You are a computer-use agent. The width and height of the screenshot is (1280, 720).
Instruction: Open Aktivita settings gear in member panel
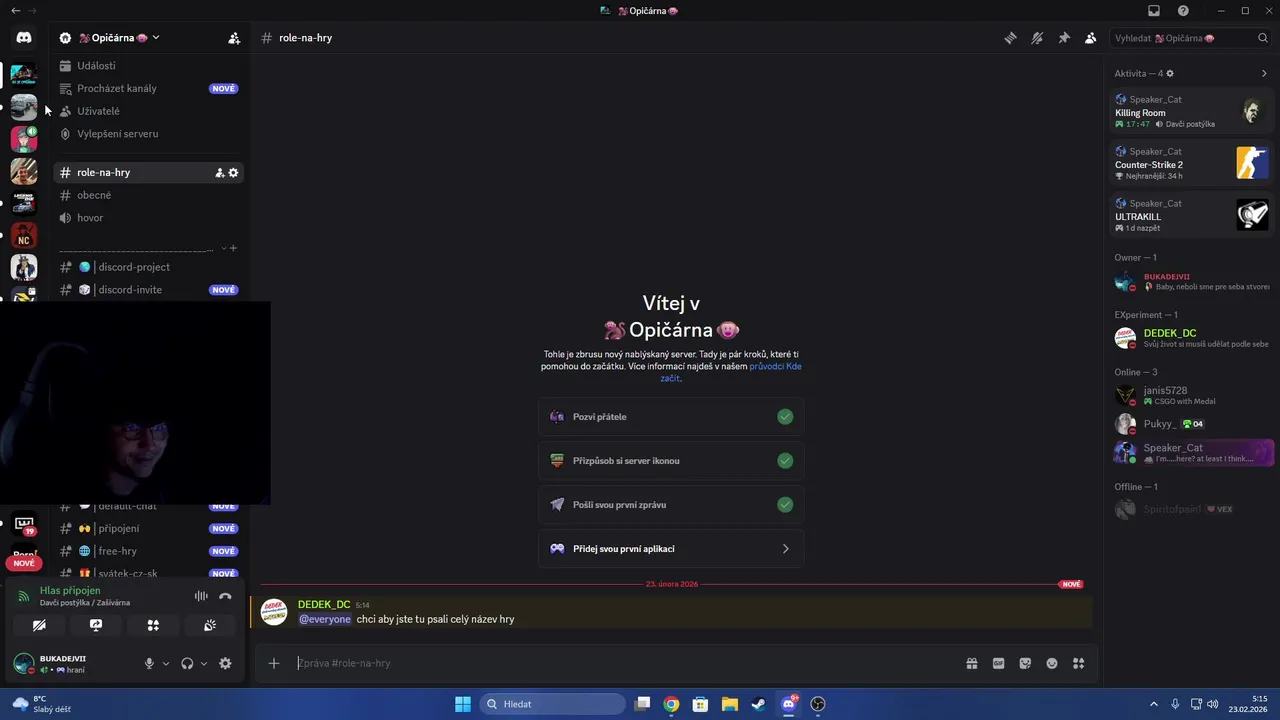[x=1170, y=73]
